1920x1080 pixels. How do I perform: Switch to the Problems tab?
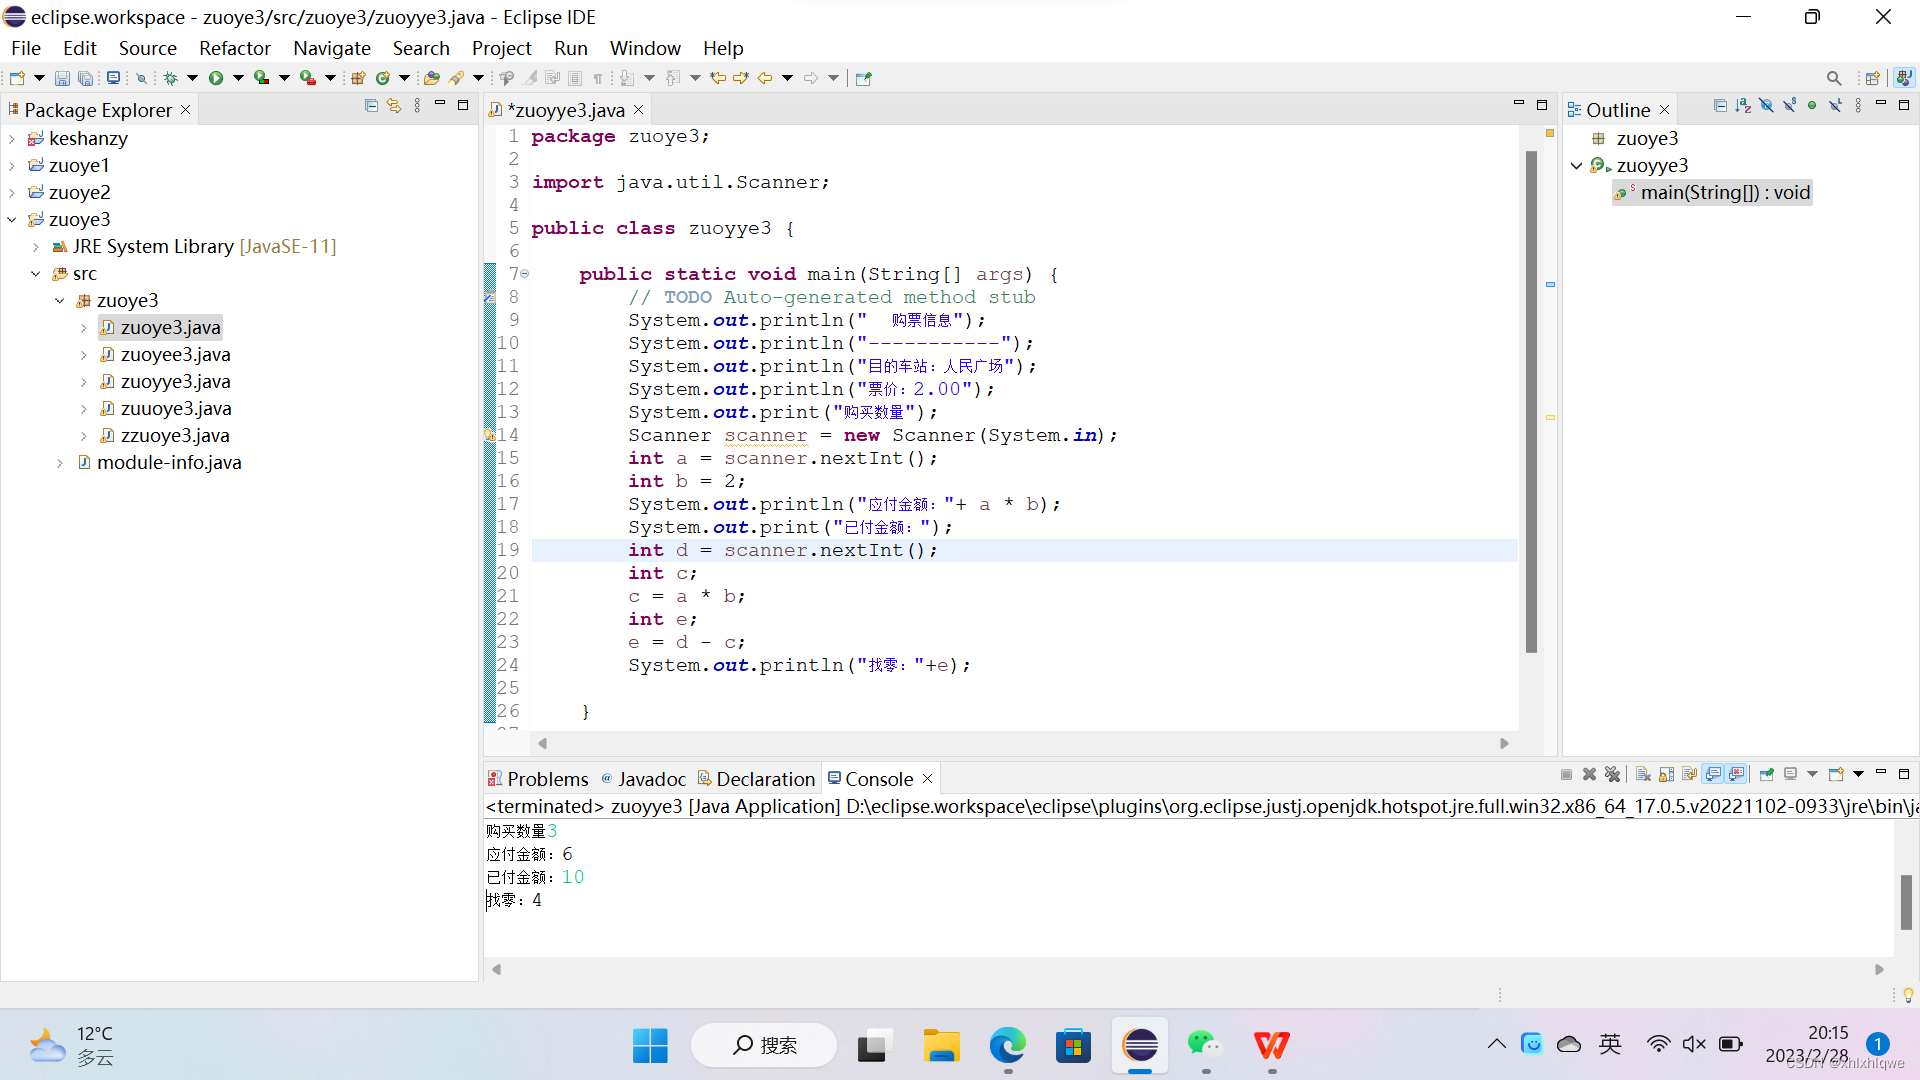(538, 779)
